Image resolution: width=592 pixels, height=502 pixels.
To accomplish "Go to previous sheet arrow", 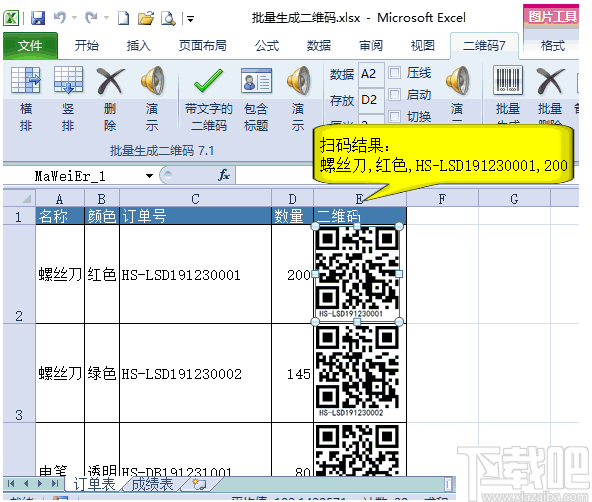I will tap(26, 484).
